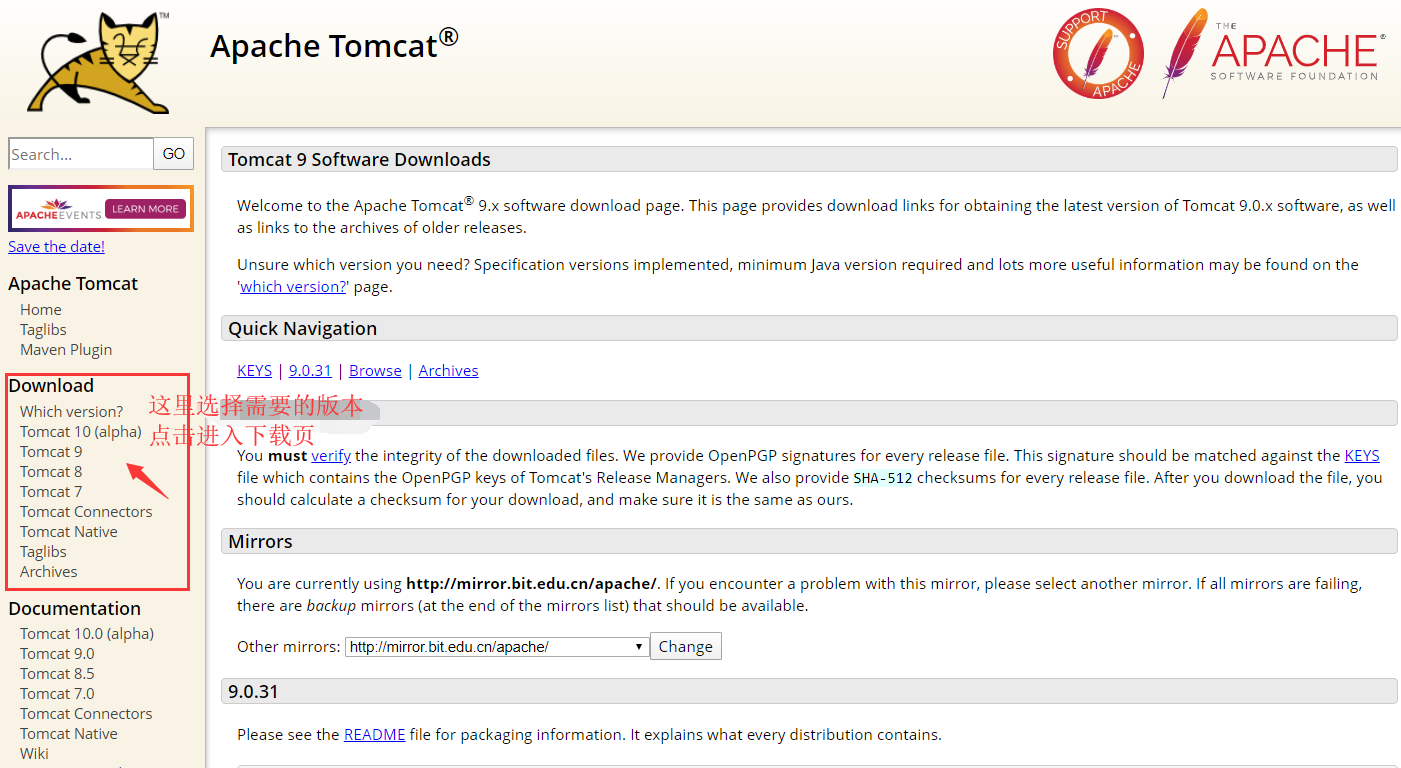Open the Save the date link
This screenshot has width=1401, height=768.
[x=56, y=246]
